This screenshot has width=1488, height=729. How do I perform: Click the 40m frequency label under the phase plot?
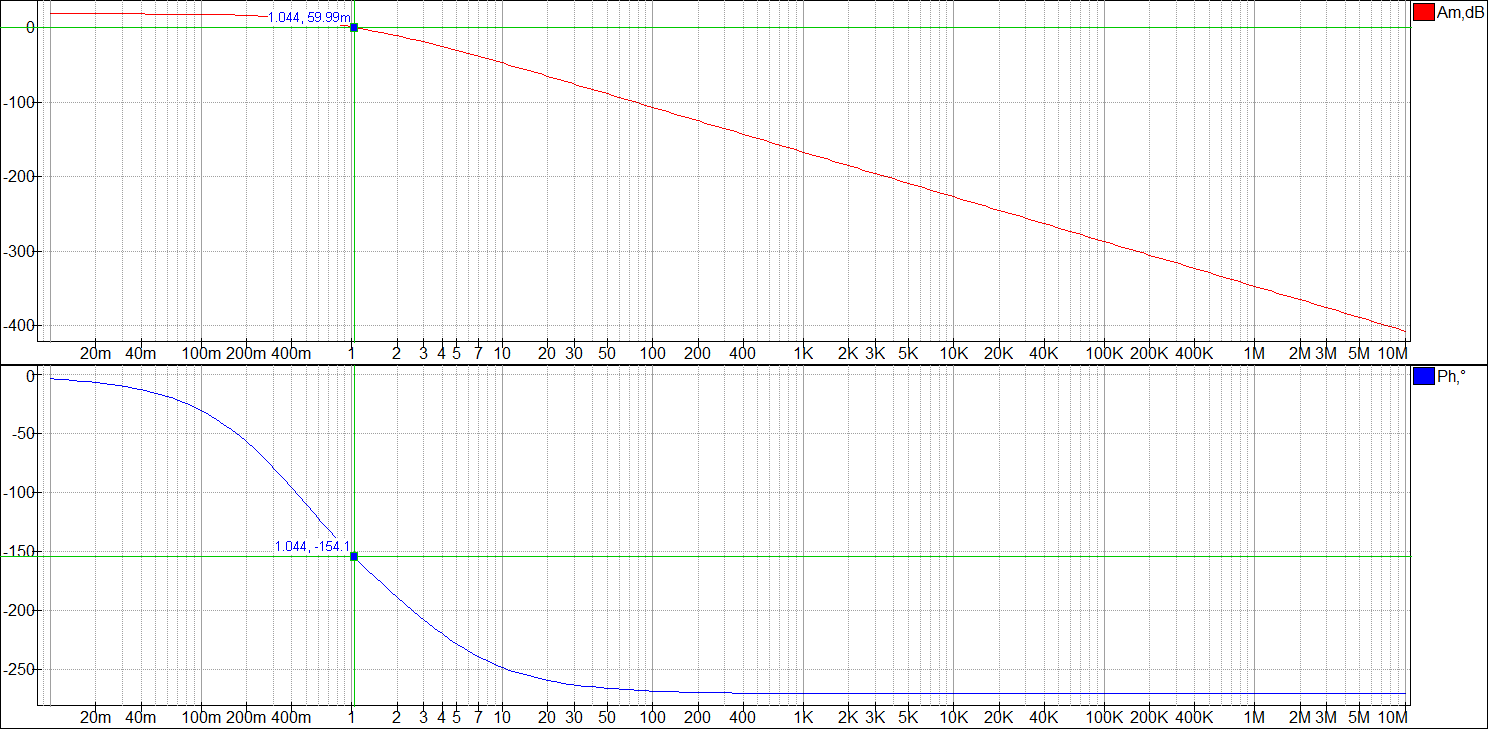[140, 718]
